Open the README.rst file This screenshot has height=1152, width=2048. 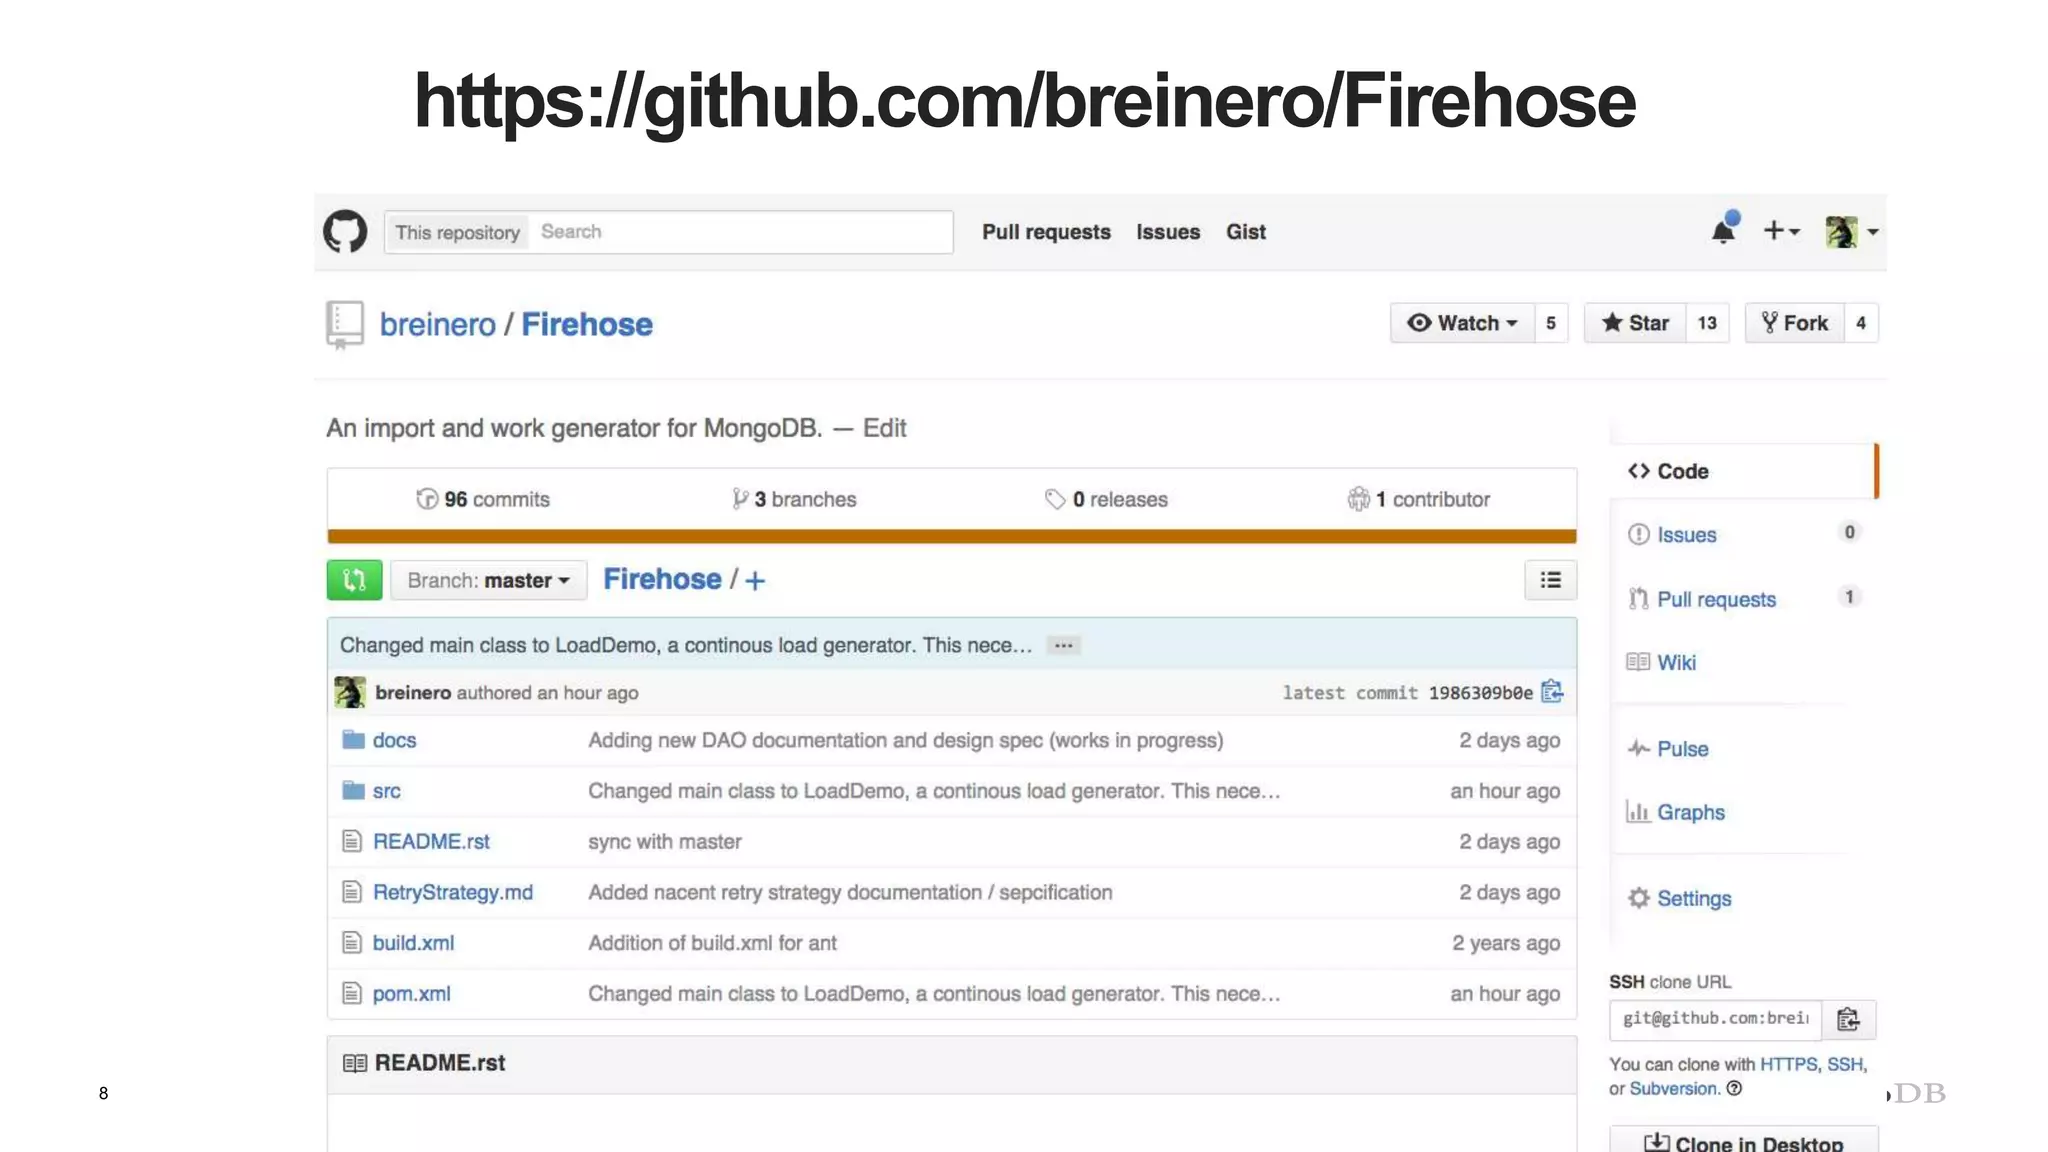[x=431, y=841]
